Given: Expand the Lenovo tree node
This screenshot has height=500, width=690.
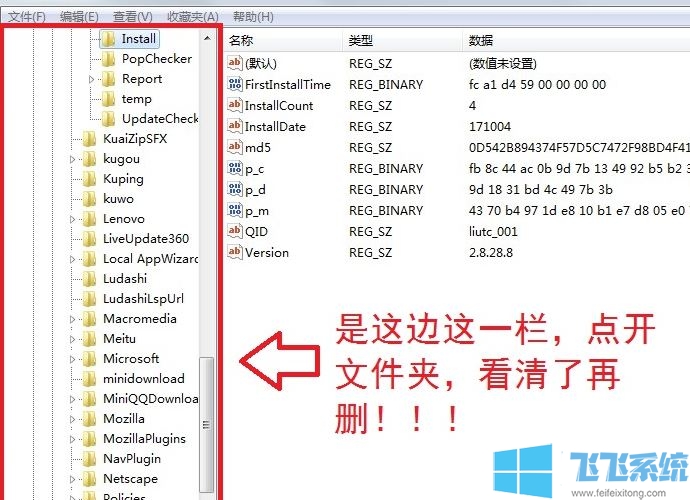Looking at the screenshot, I should pos(73,219).
